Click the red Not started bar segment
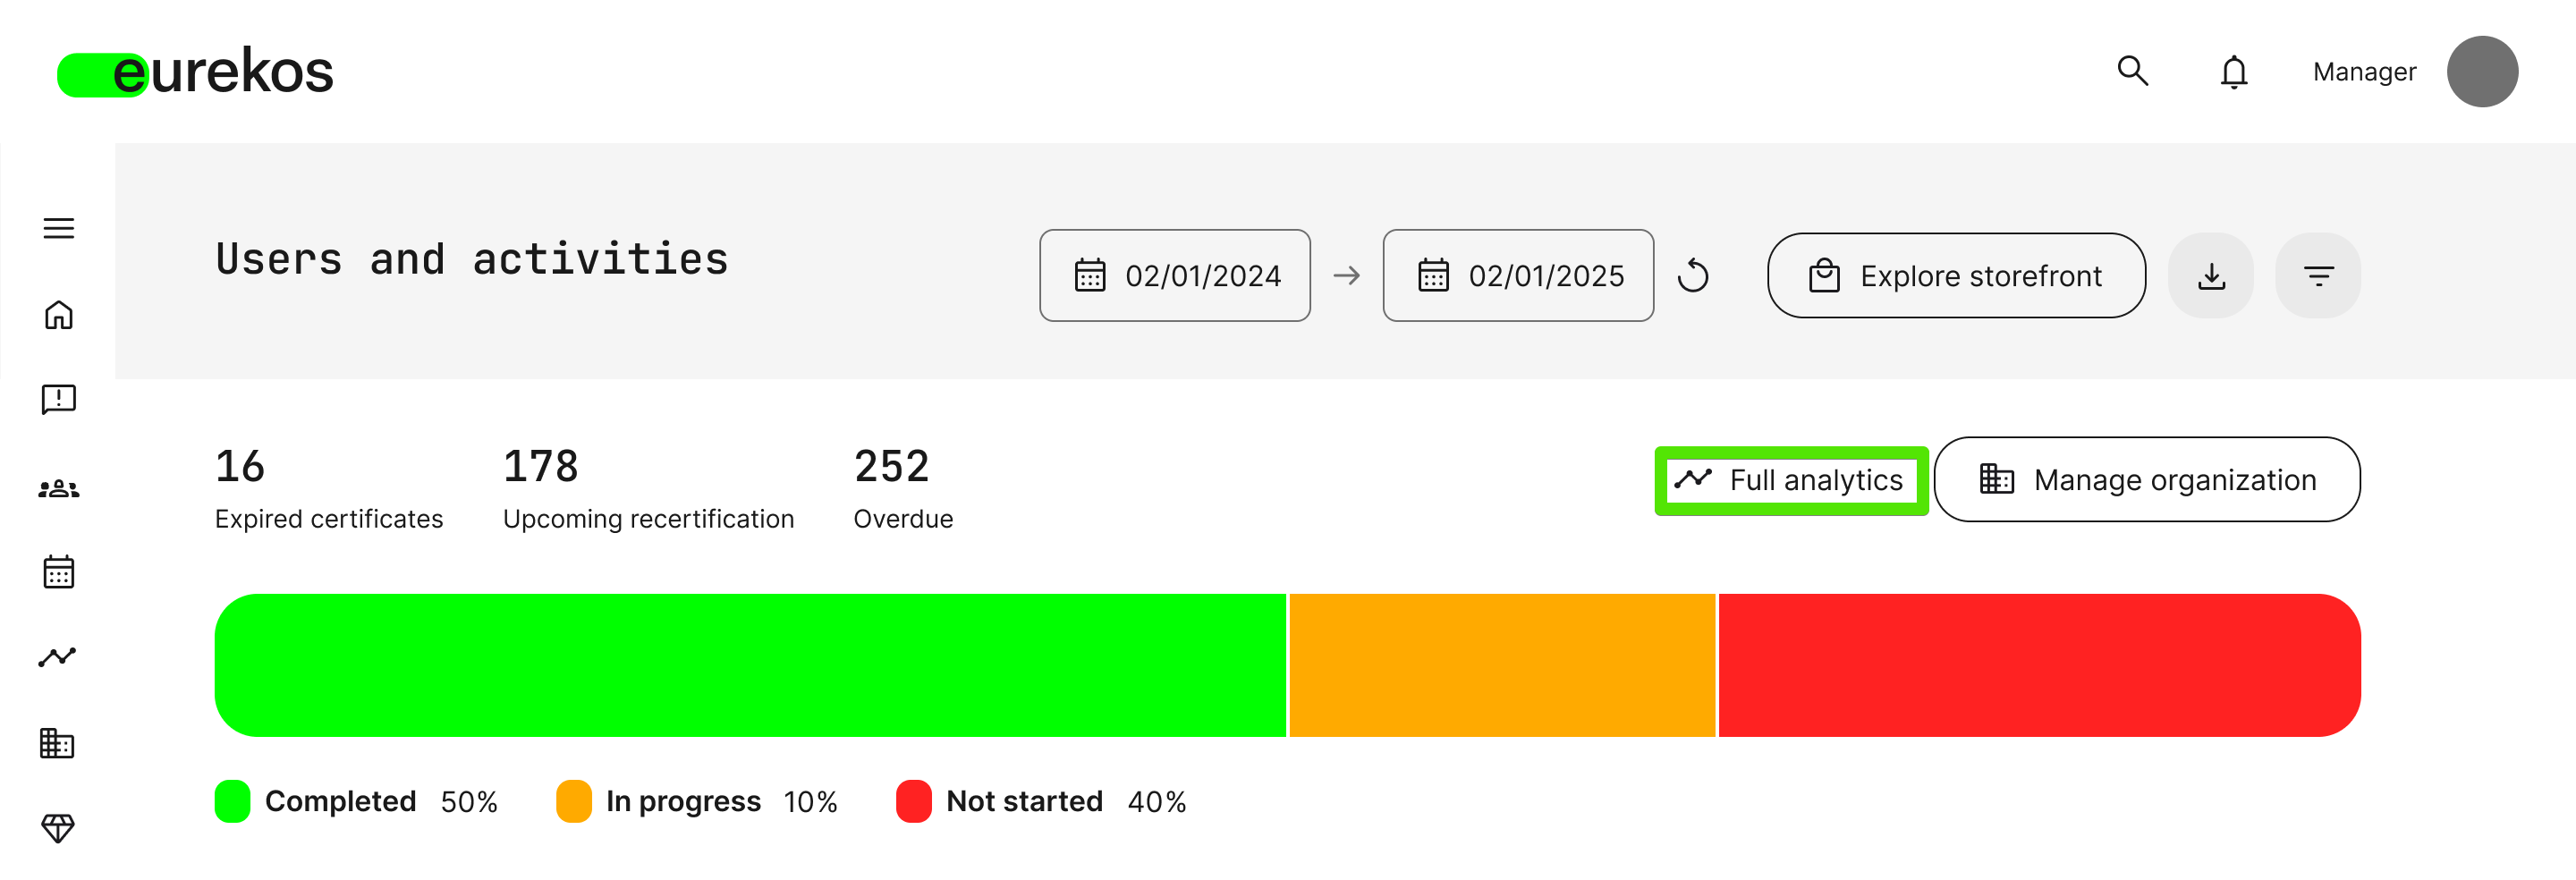The width and height of the screenshot is (2576, 880). (2039, 665)
